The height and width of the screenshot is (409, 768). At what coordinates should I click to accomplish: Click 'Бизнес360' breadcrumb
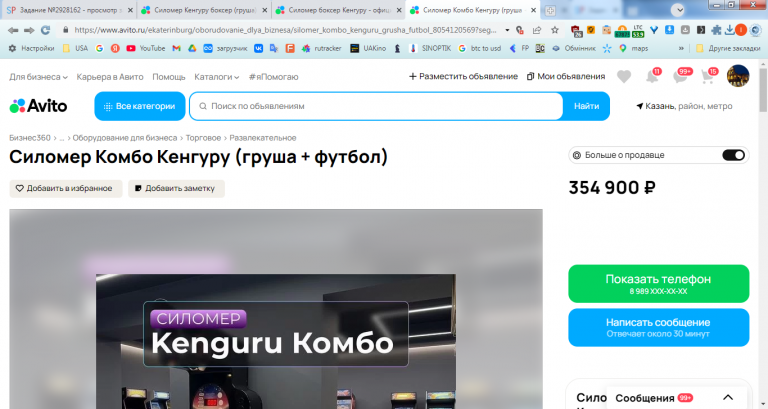click(x=29, y=138)
